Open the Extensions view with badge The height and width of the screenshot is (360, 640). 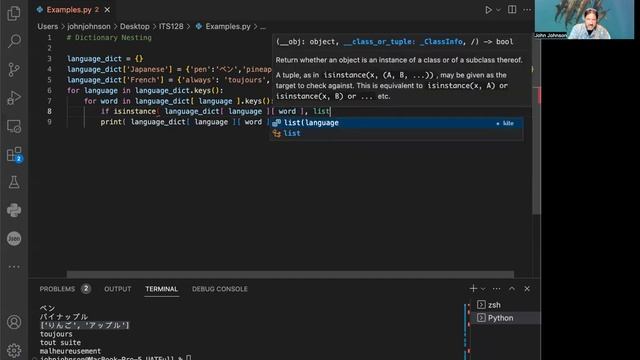(x=14, y=155)
